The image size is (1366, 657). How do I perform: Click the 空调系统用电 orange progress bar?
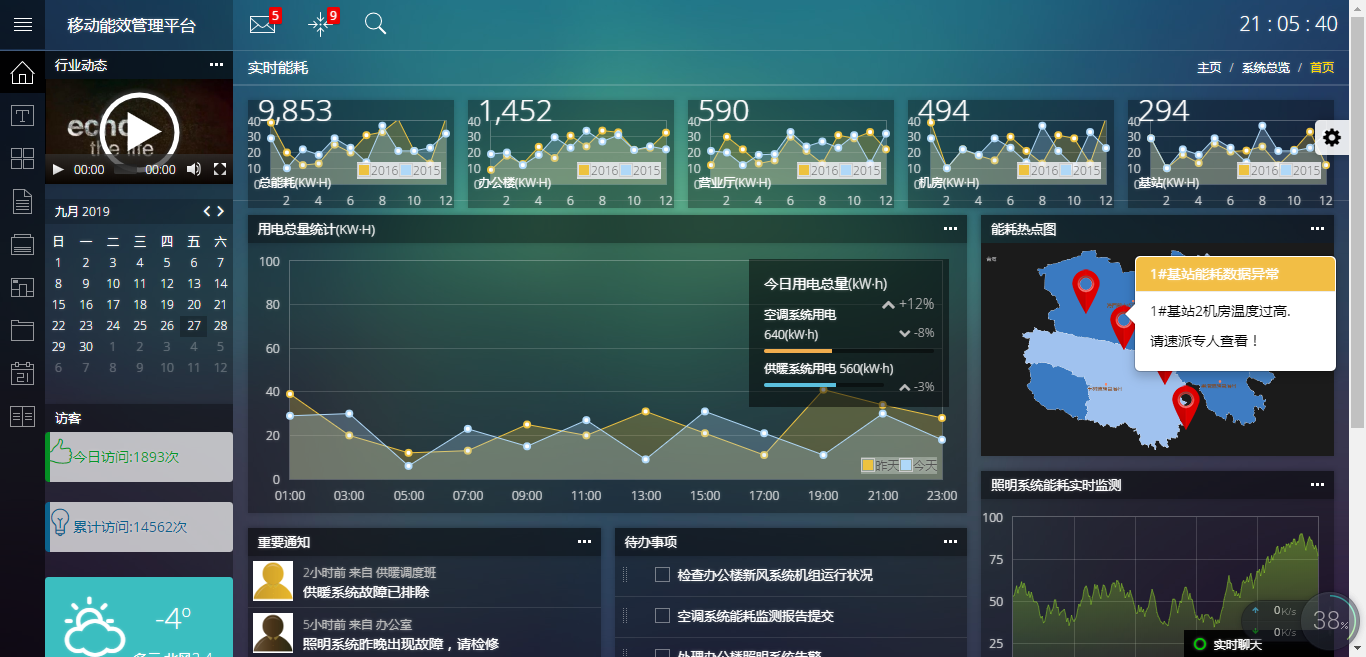coord(798,351)
